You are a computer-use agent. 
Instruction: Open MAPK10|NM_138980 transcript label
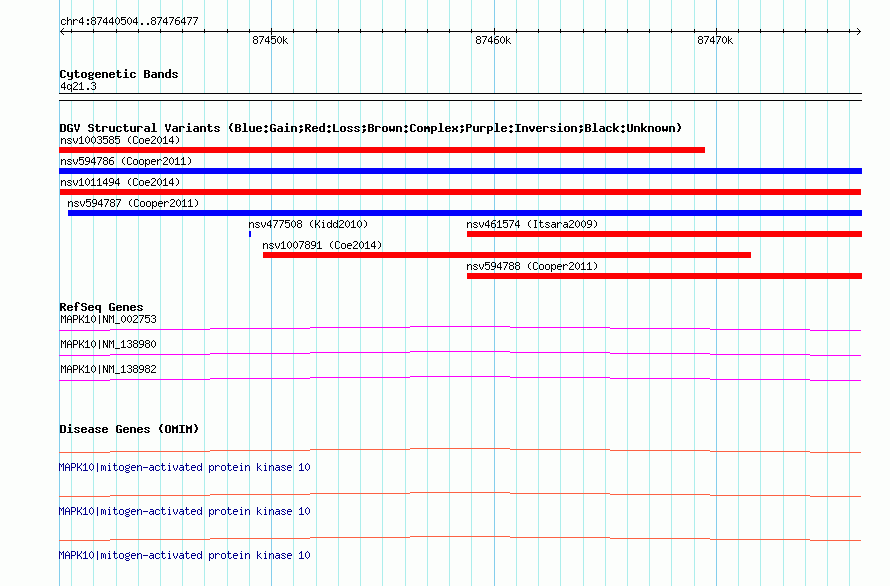click(x=108, y=344)
